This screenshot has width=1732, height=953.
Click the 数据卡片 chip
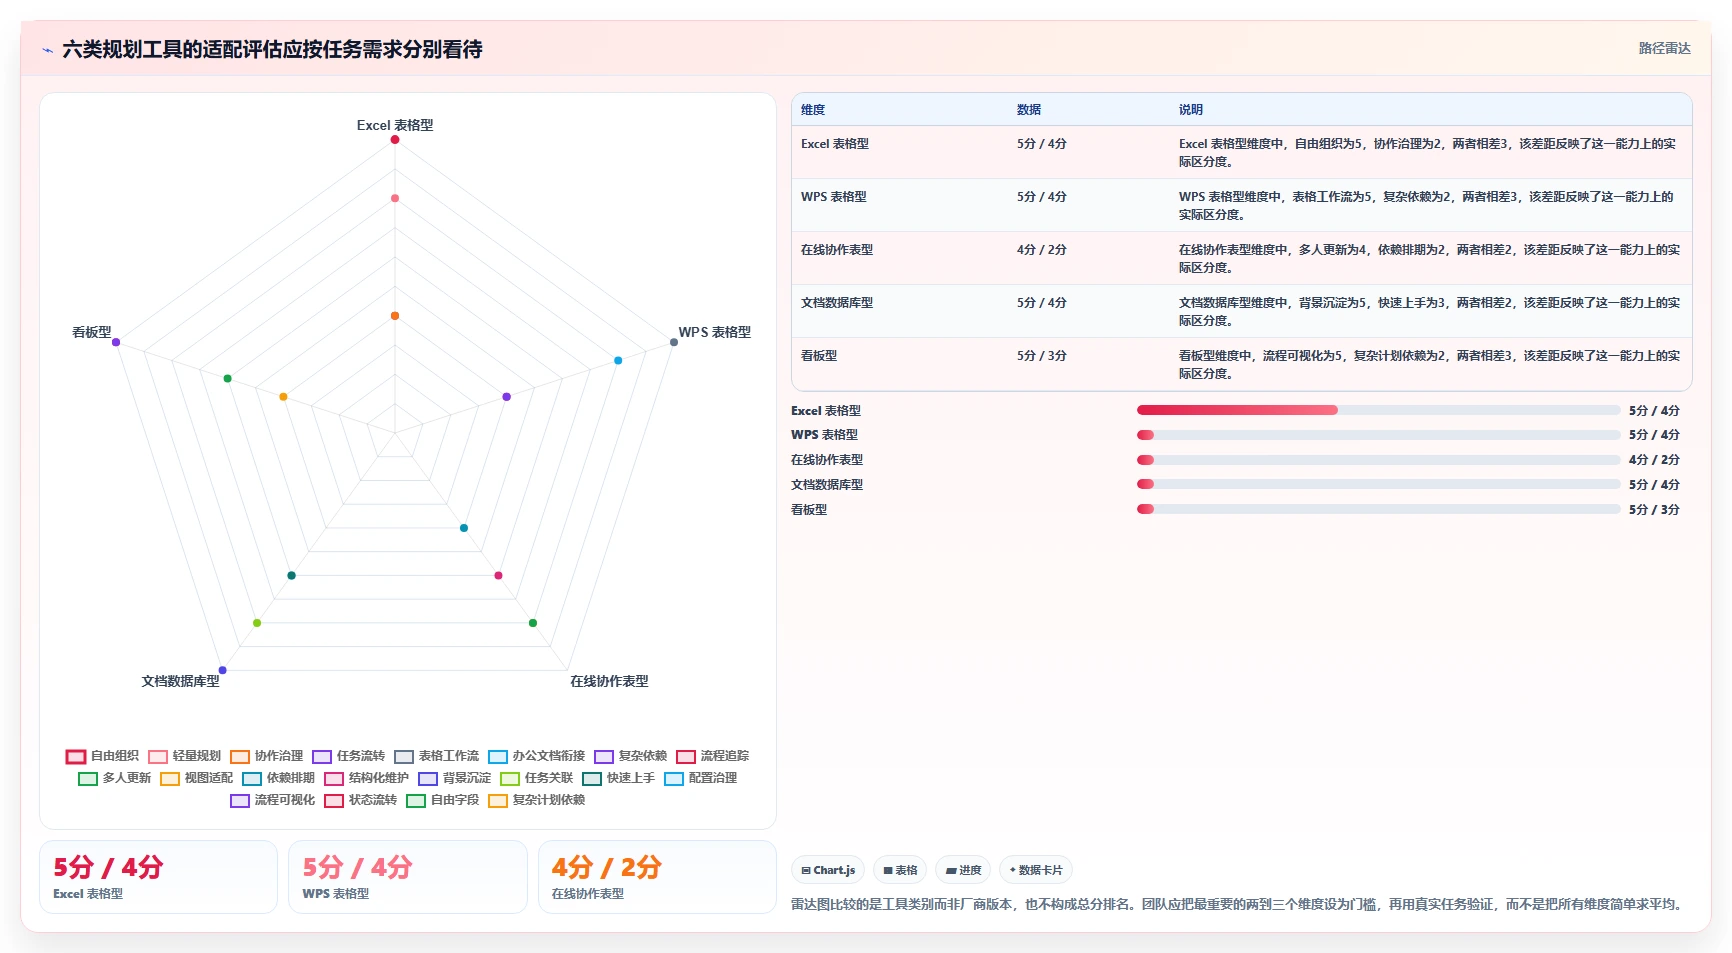[1036, 870]
